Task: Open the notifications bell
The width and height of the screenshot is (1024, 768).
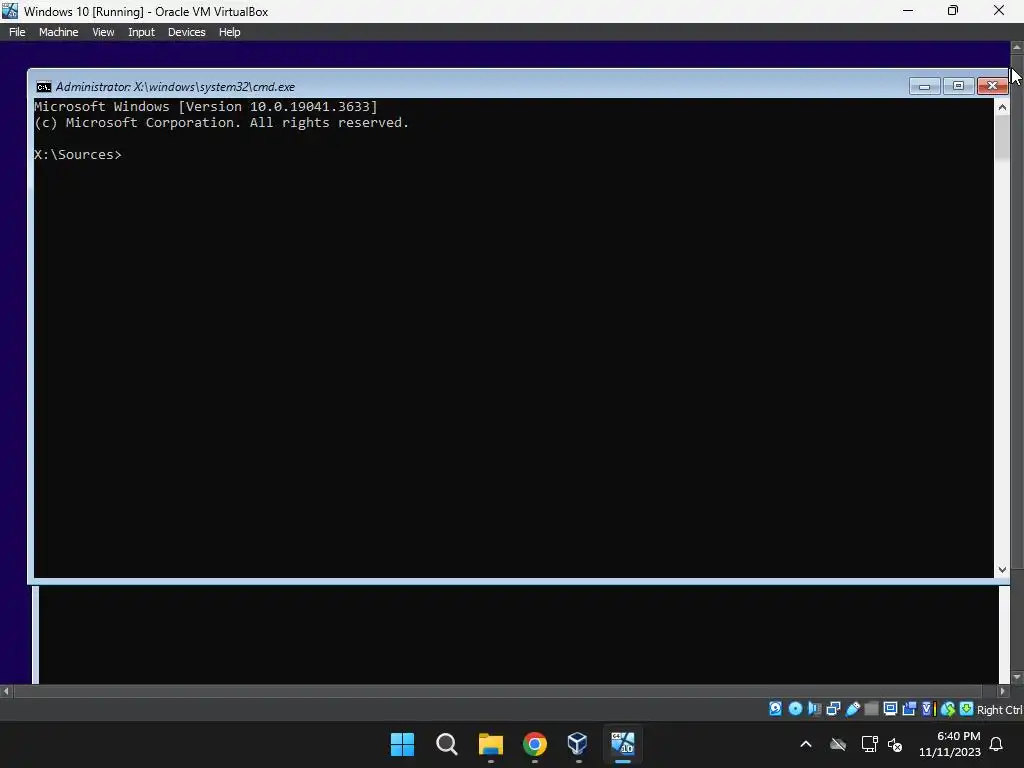Action: tap(996, 744)
